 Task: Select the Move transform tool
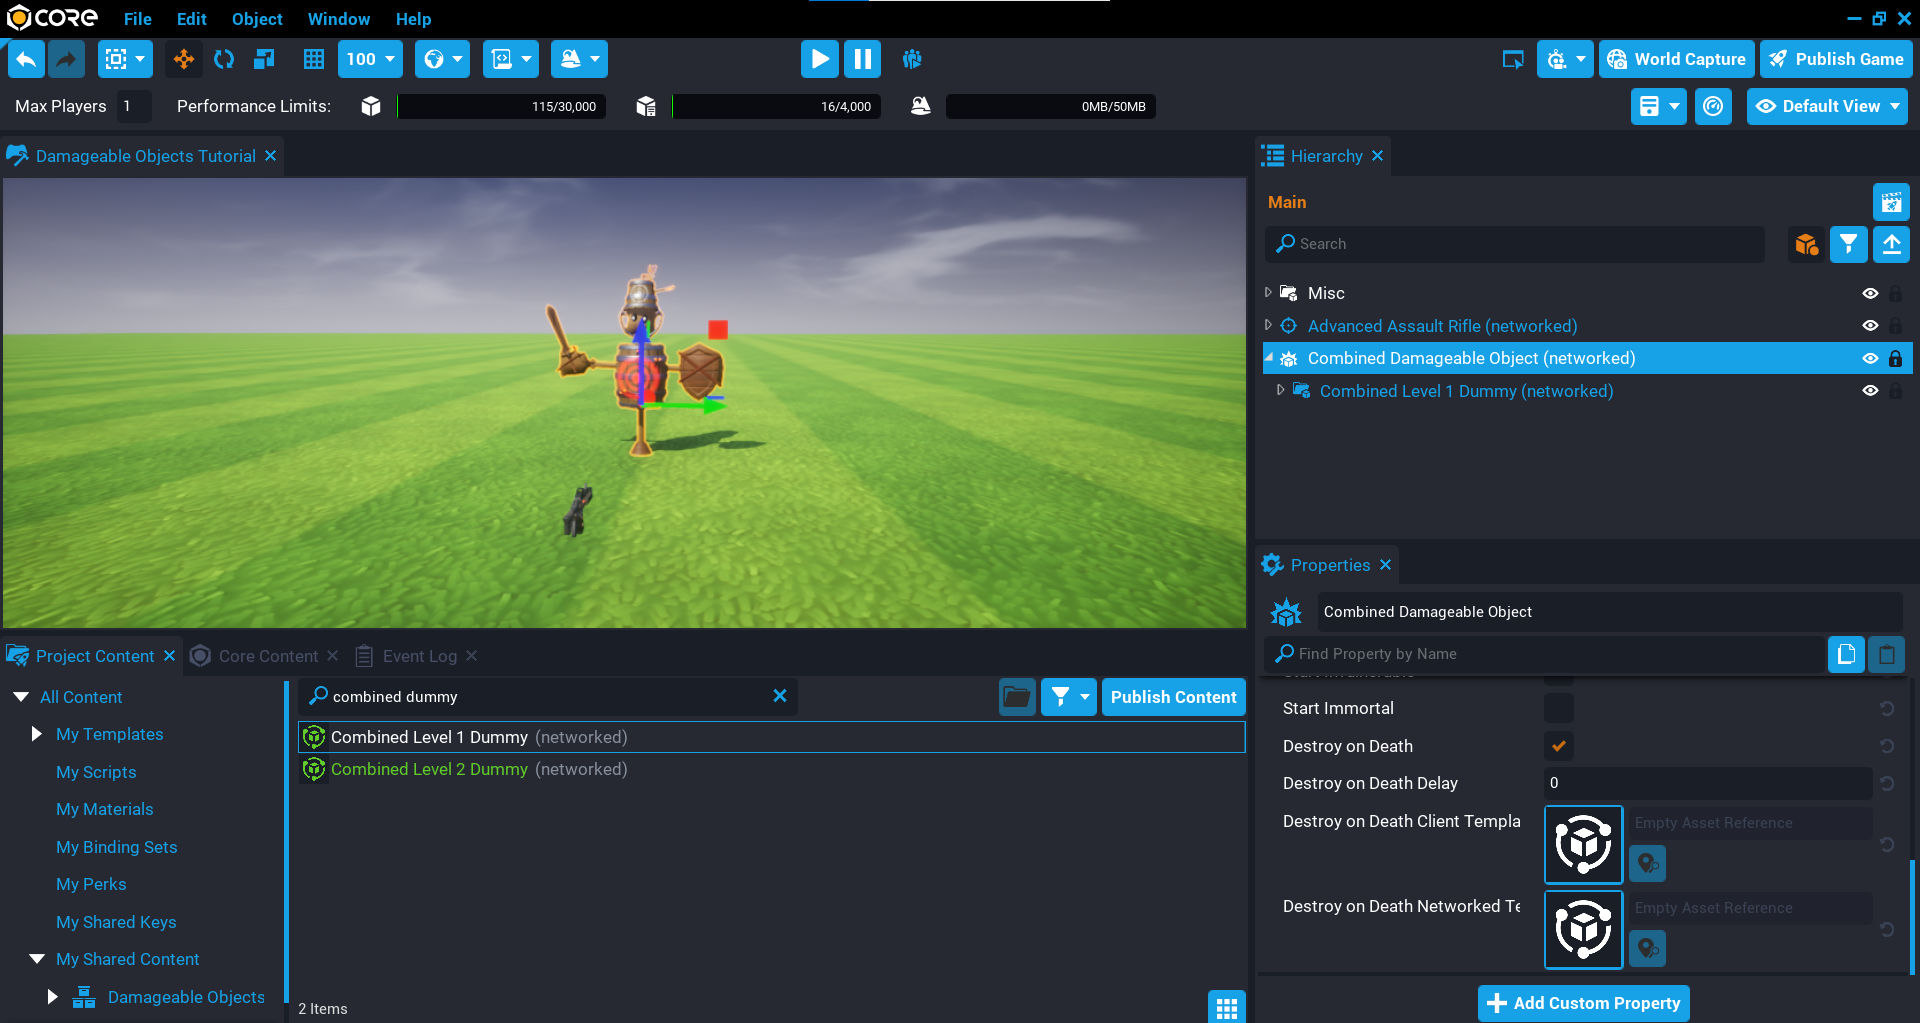click(x=184, y=59)
